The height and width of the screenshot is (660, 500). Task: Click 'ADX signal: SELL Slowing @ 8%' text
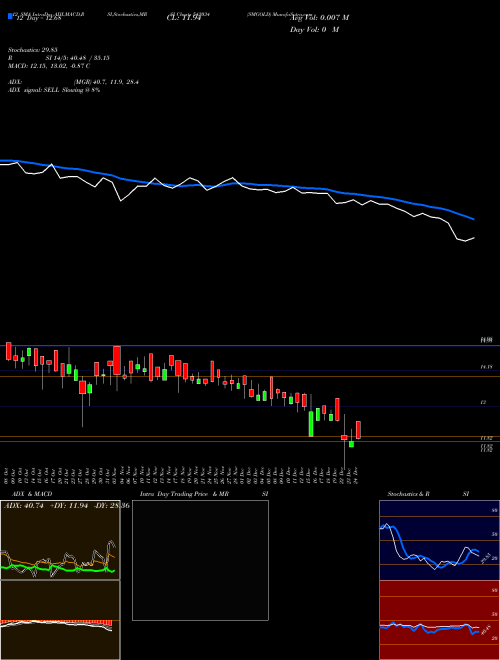click(54, 90)
